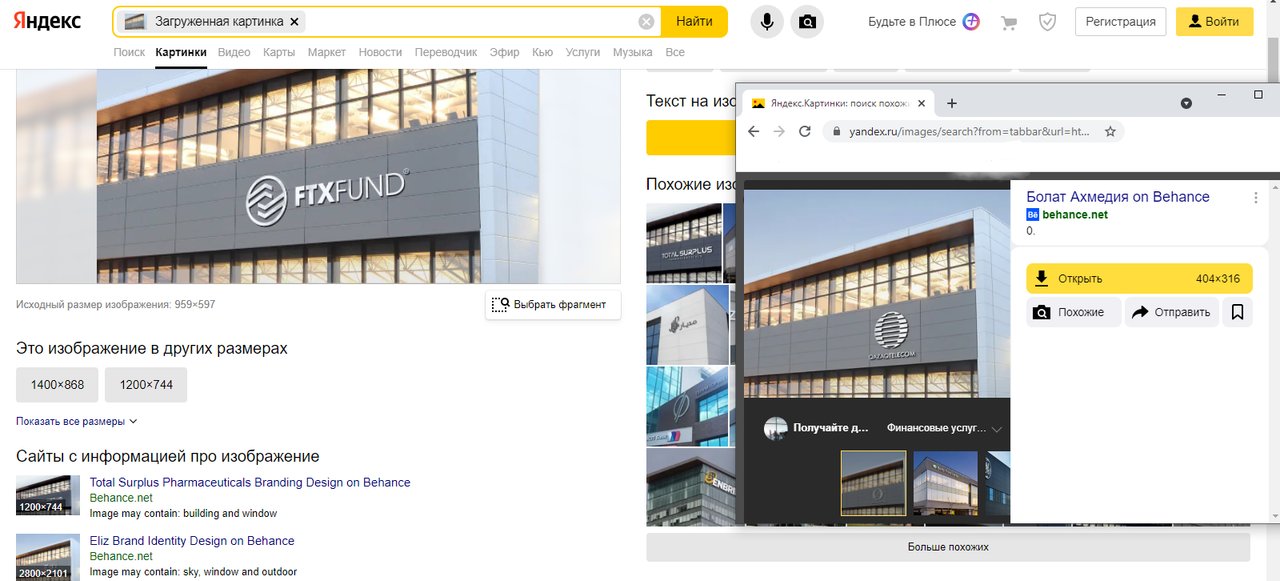Click the forward arrow in the popup browser

pos(780,131)
